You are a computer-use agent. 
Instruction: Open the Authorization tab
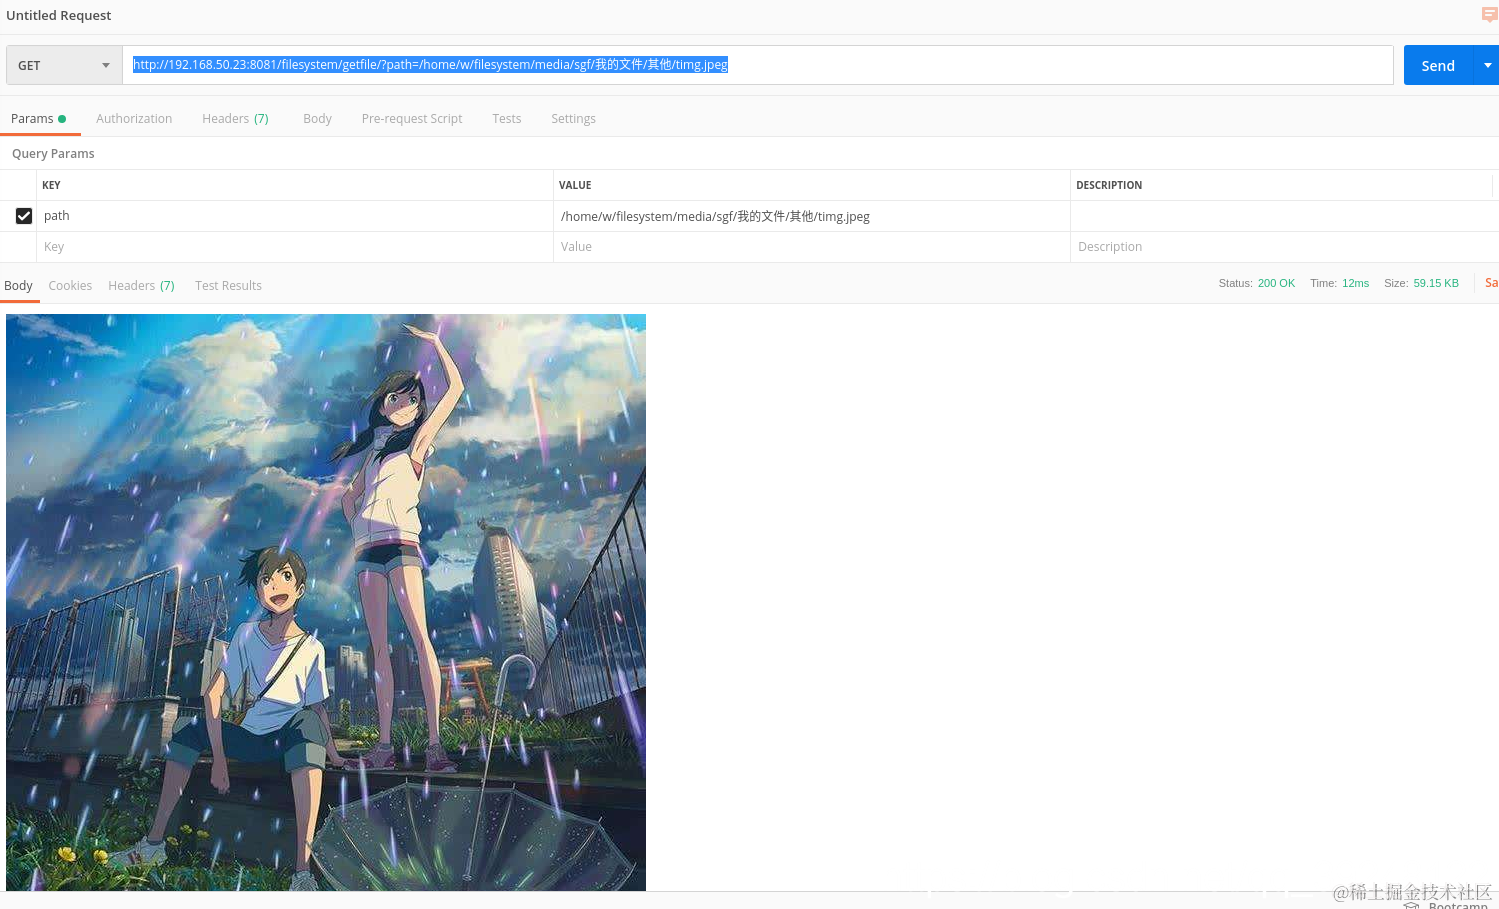(134, 119)
